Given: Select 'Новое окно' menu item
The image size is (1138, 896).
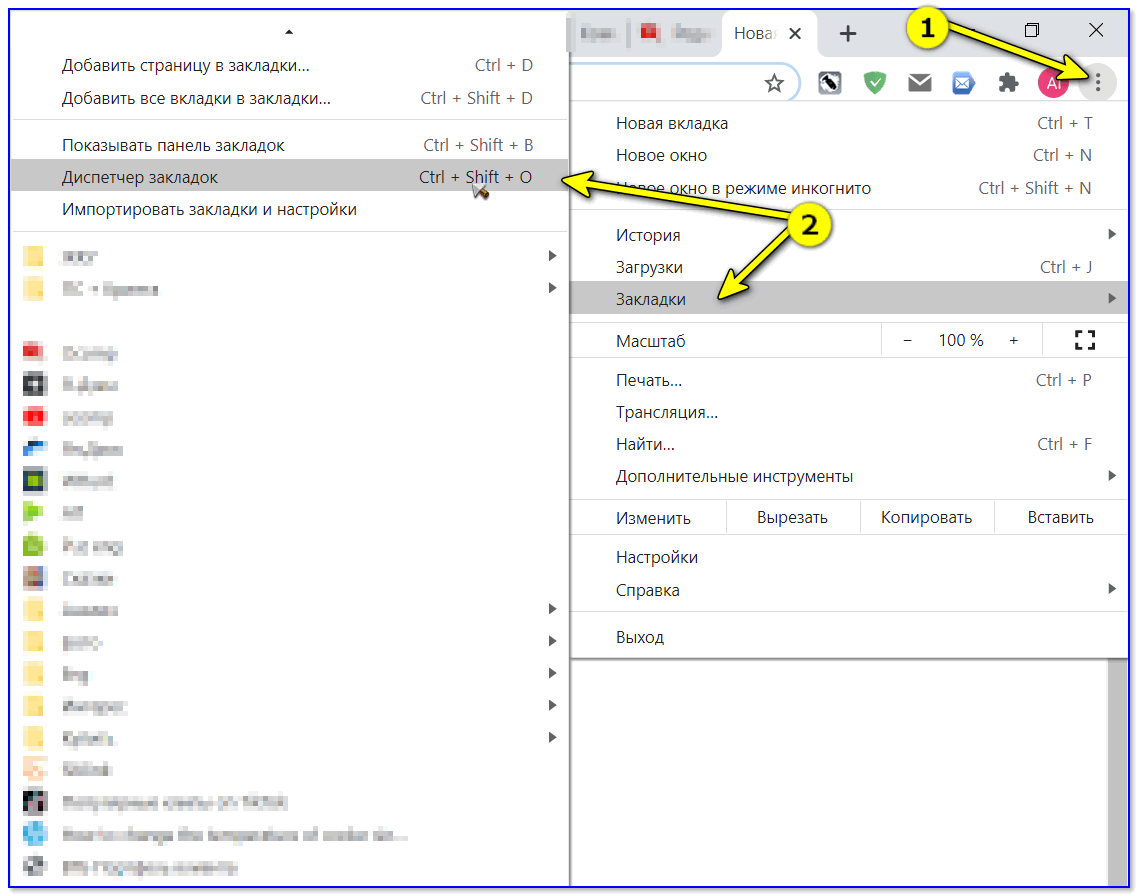Looking at the screenshot, I should click(x=849, y=155).
